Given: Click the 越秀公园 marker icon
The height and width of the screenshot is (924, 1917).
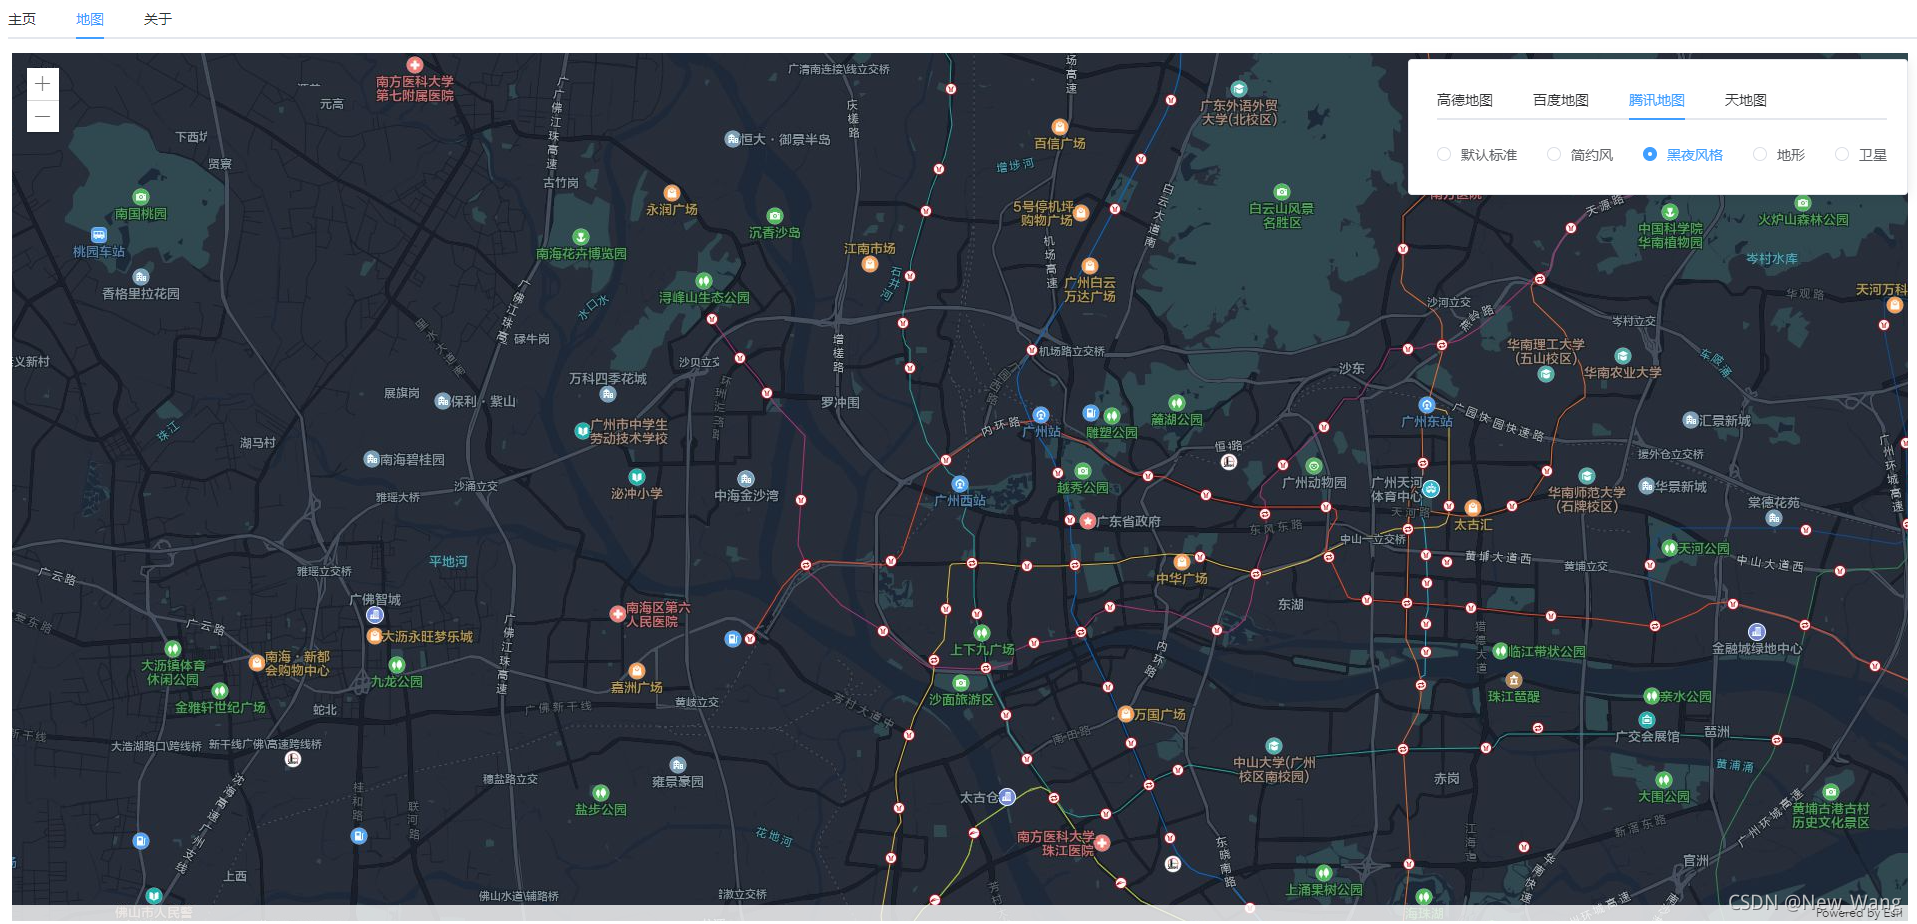Looking at the screenshot, I should tap(1083, 471).
